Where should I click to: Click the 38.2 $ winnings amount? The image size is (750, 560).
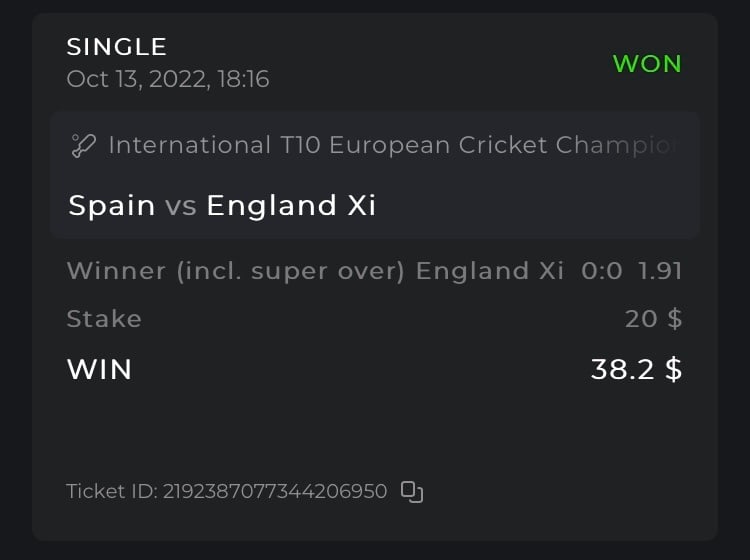pos(636,369)
